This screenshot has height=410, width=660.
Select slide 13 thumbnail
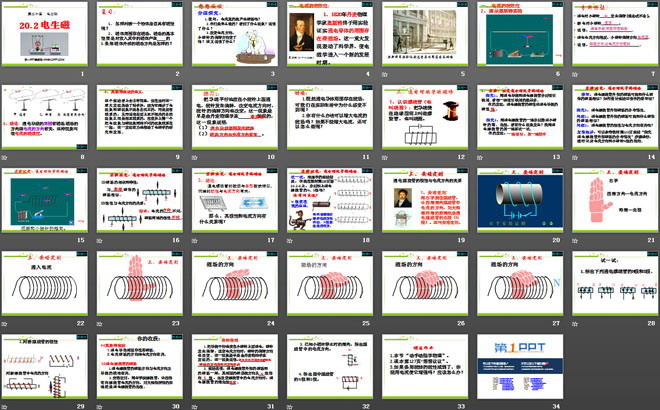[x=520, y=117]
